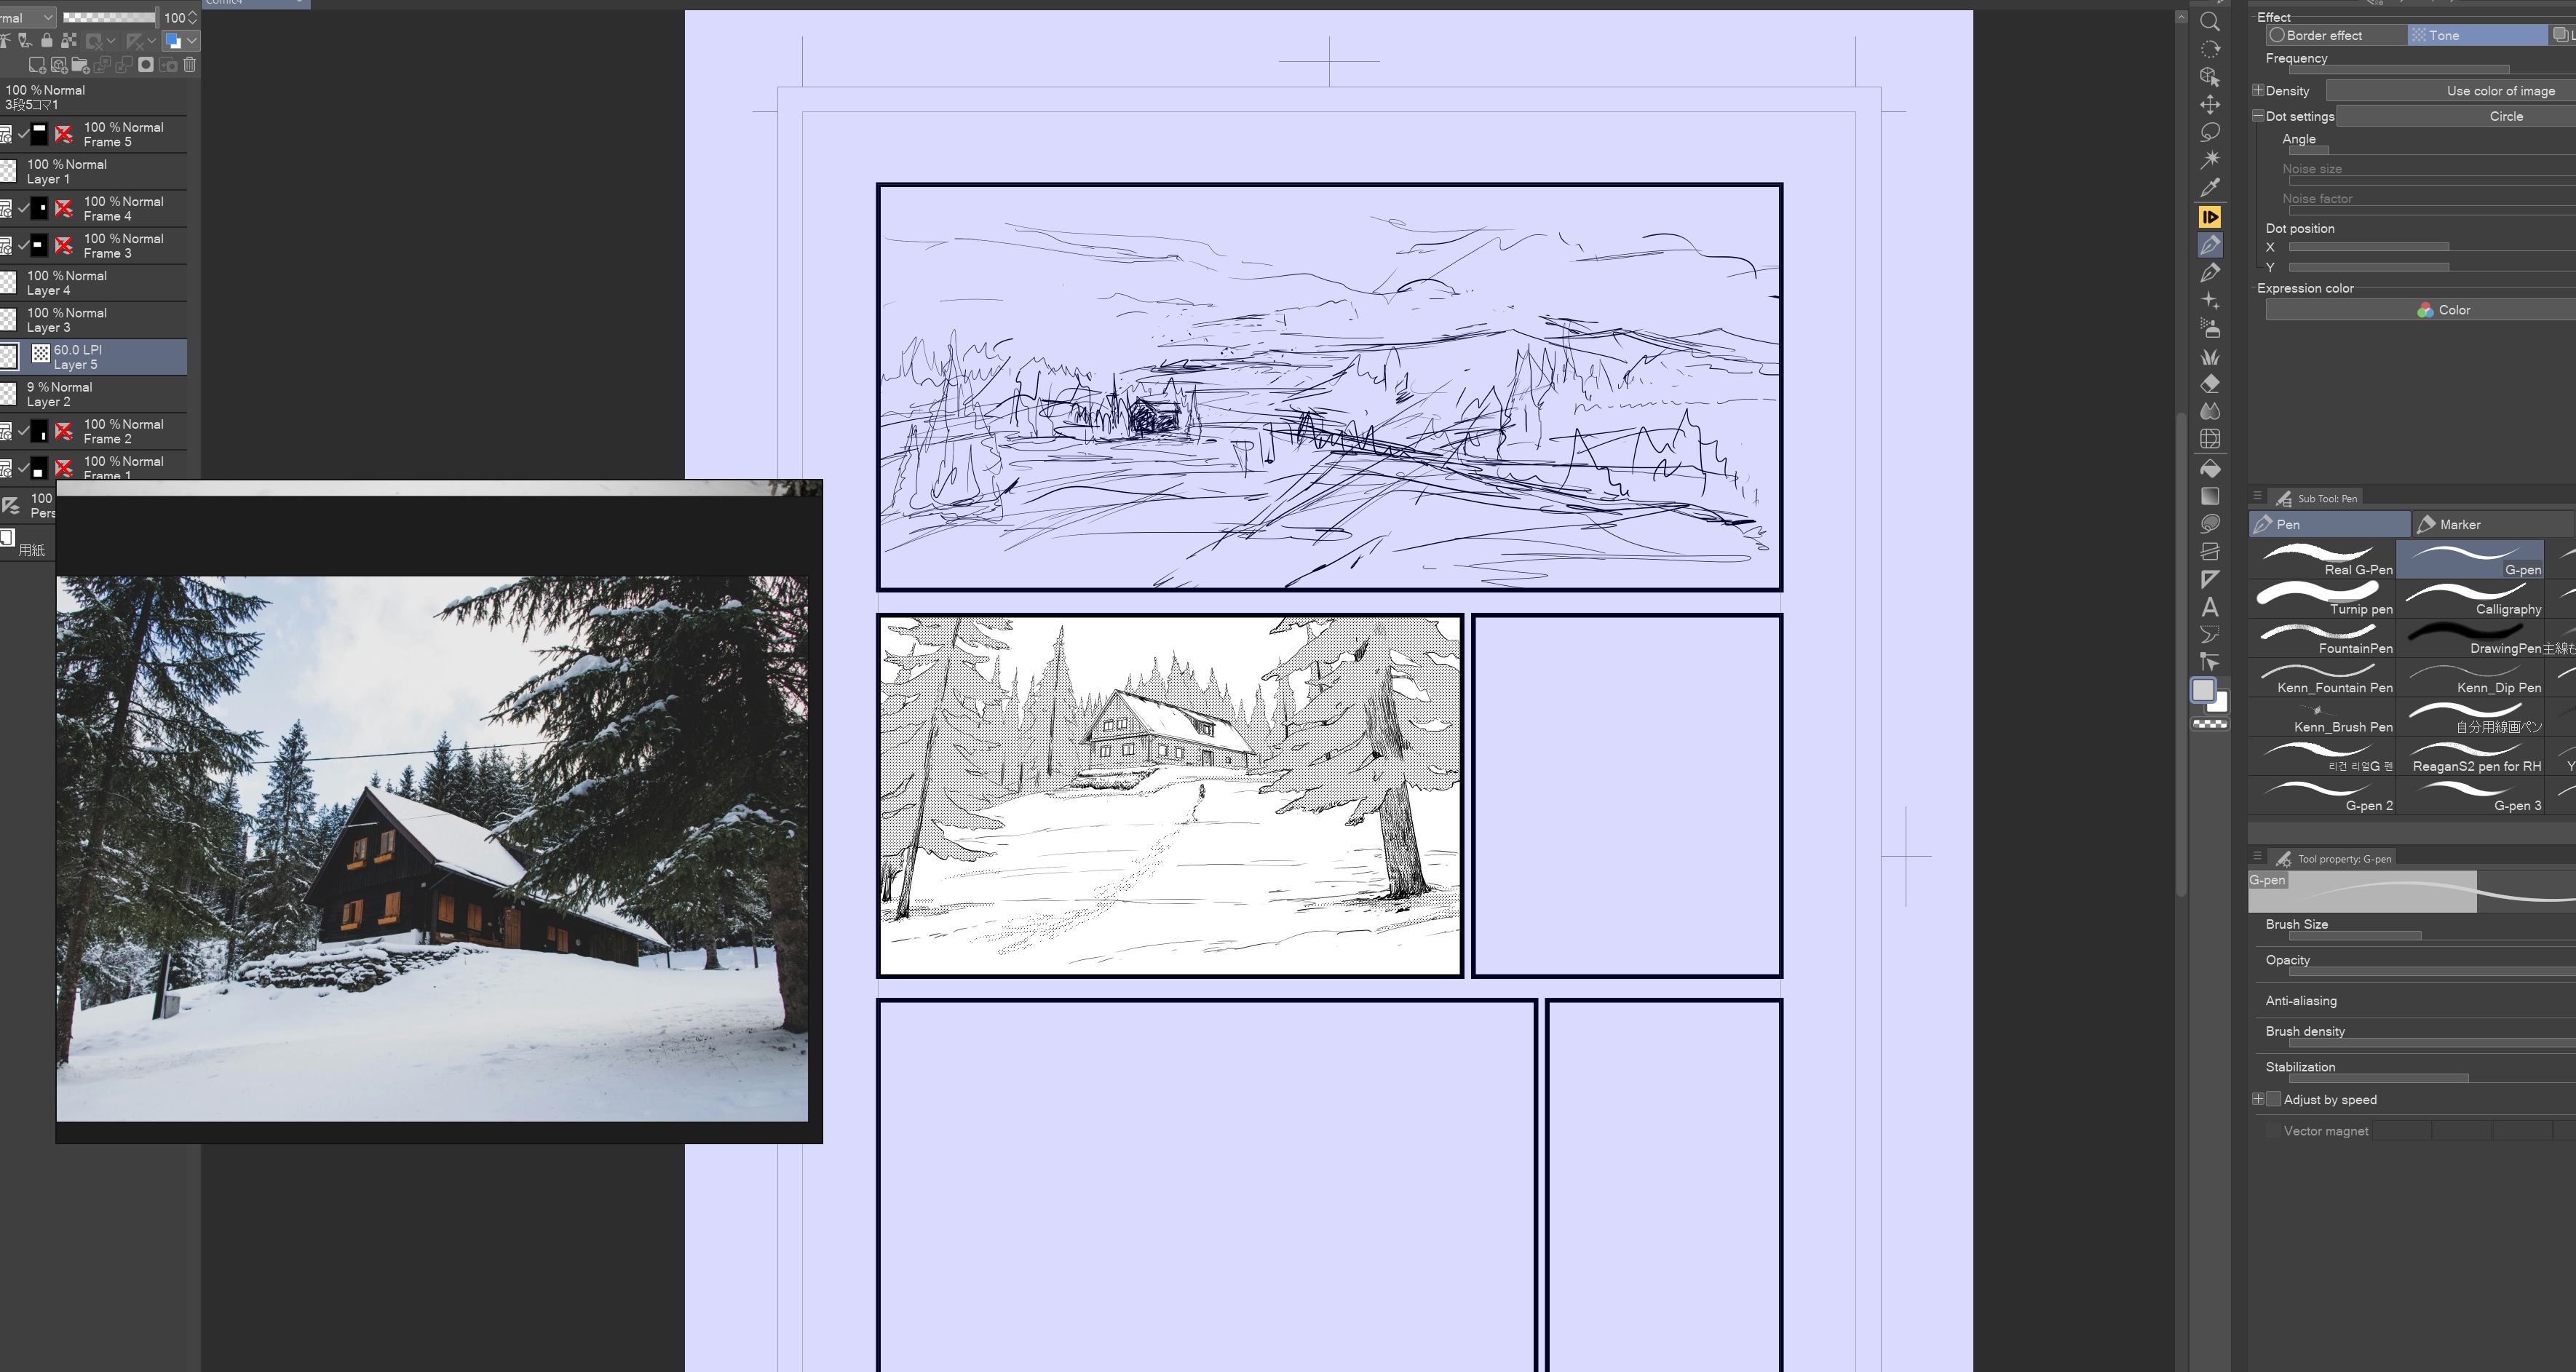Toggle the Border effect option
Screen dimensions: 2576x1372
coord(2336,35)
